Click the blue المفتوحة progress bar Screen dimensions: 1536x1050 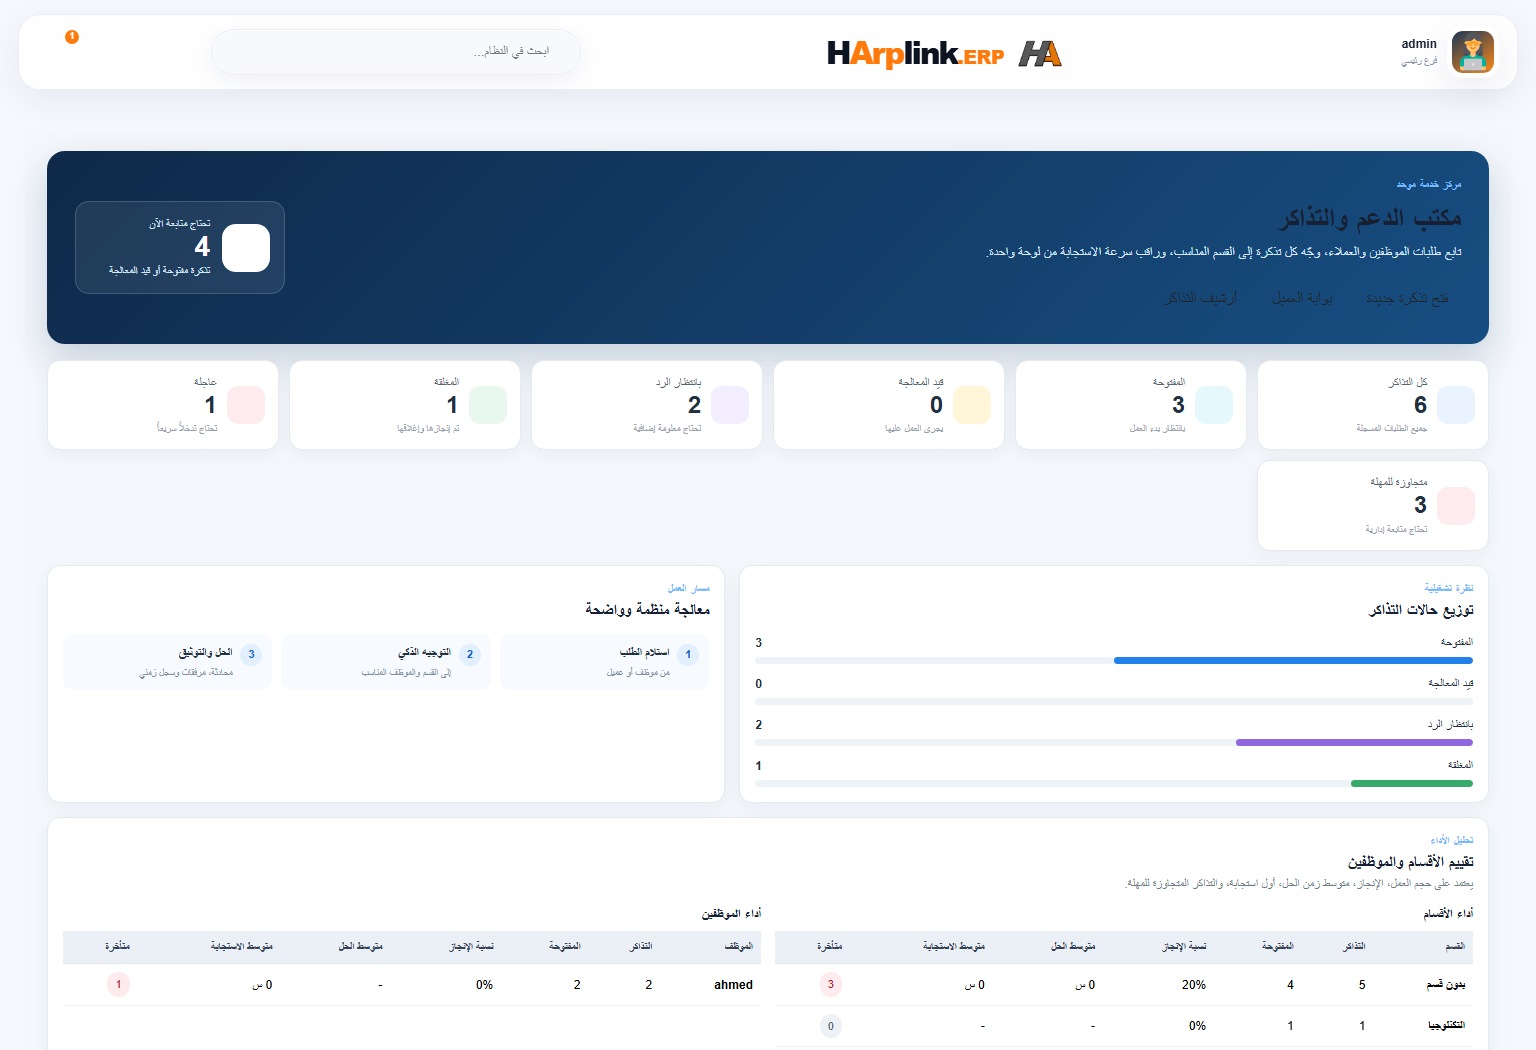(x=1293, y=661)
